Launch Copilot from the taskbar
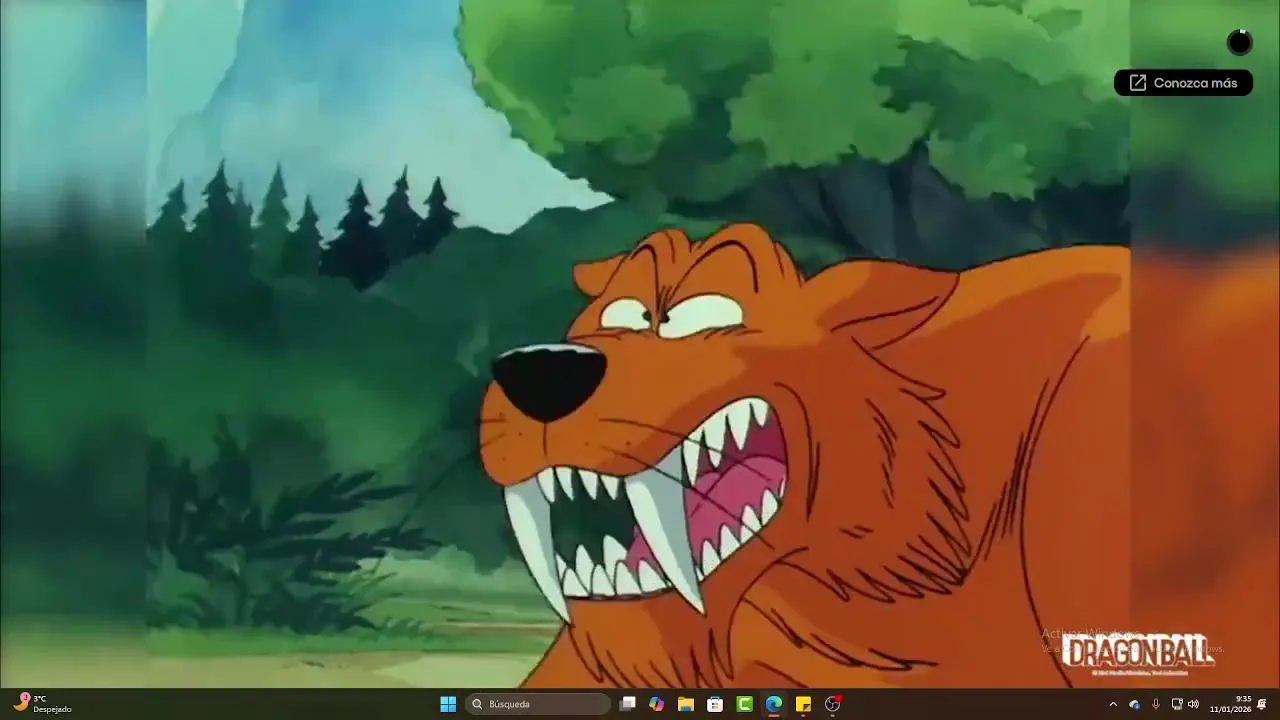 click(x=656, y=704)
